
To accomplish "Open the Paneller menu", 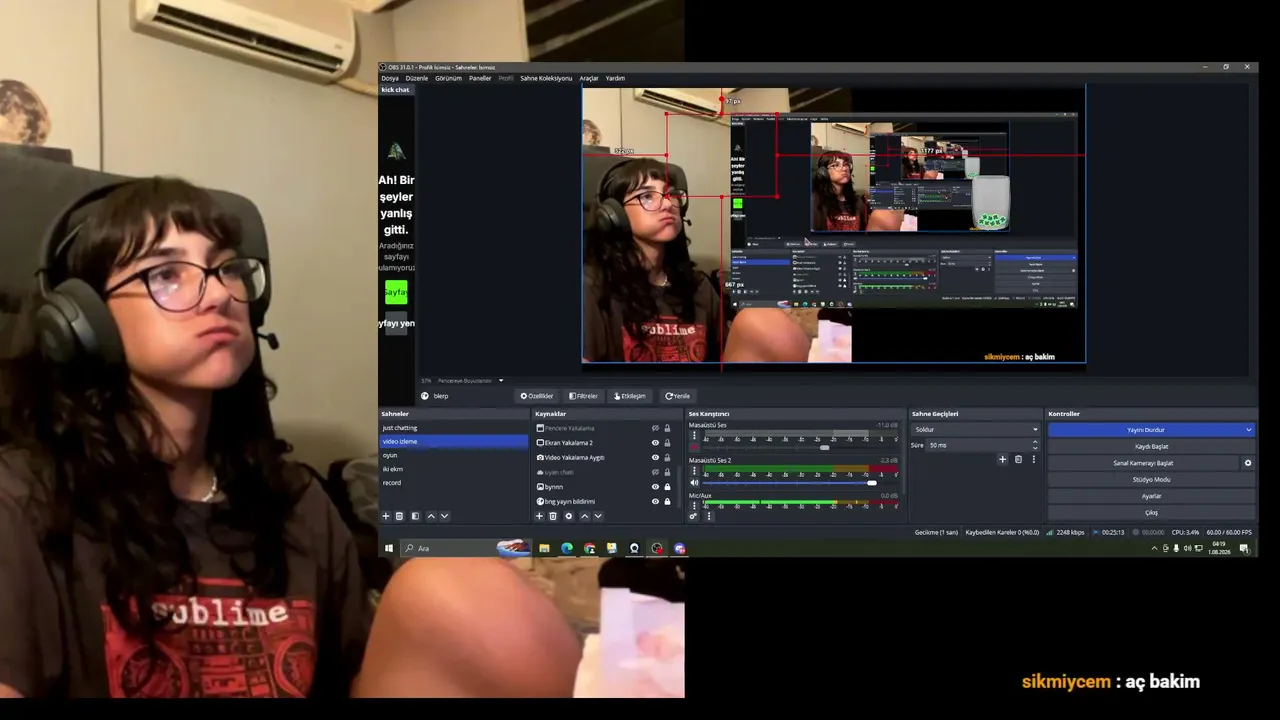I will [480, 78].
